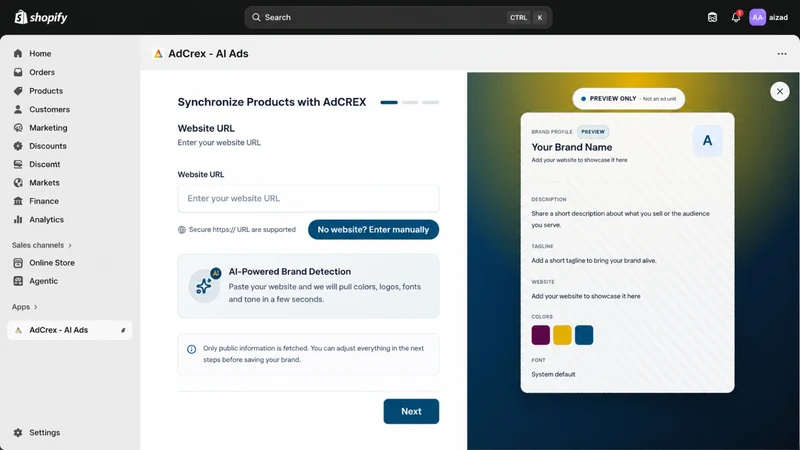Click the Markets globe icon
The image size is (800, 450).
point(18,183)
